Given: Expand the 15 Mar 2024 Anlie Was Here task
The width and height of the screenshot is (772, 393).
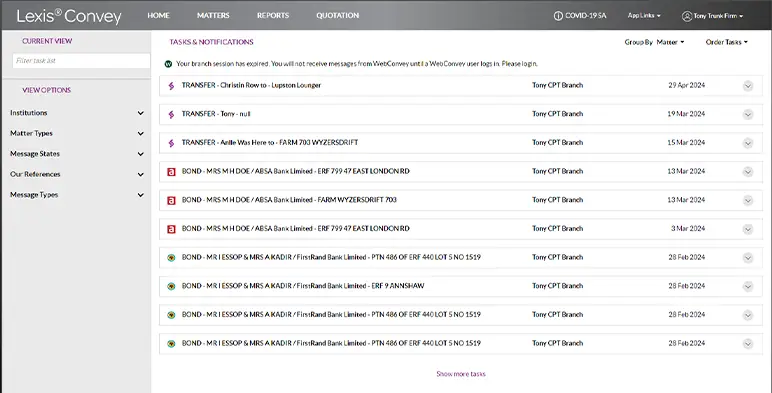Looking at the screenshot, I should [x=748, y=143].
